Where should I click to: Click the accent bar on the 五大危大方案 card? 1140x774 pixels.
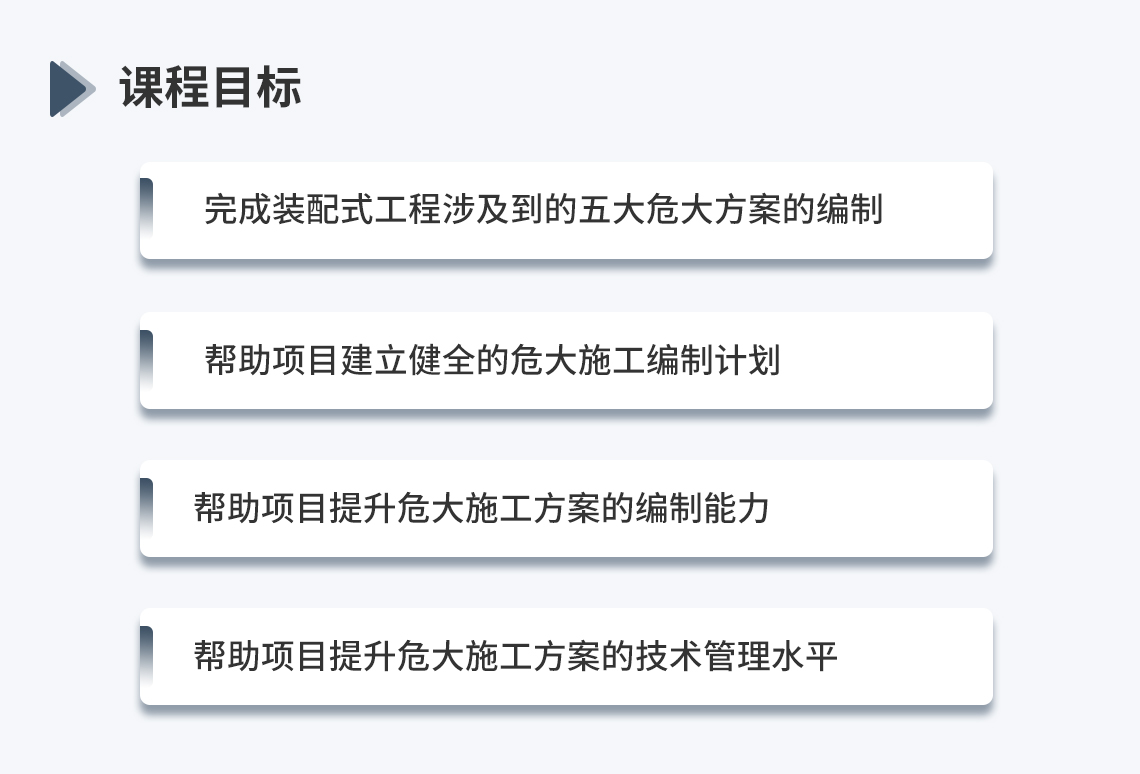pos(147,207)
